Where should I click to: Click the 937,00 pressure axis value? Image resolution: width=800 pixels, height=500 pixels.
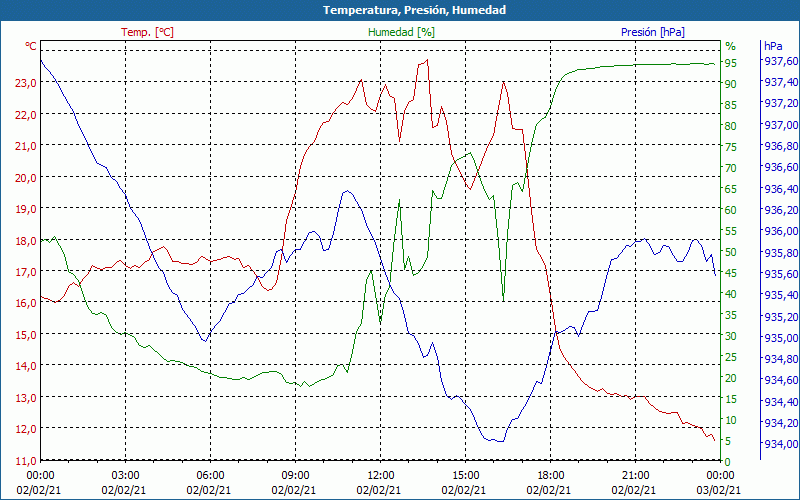coord(781,125)
